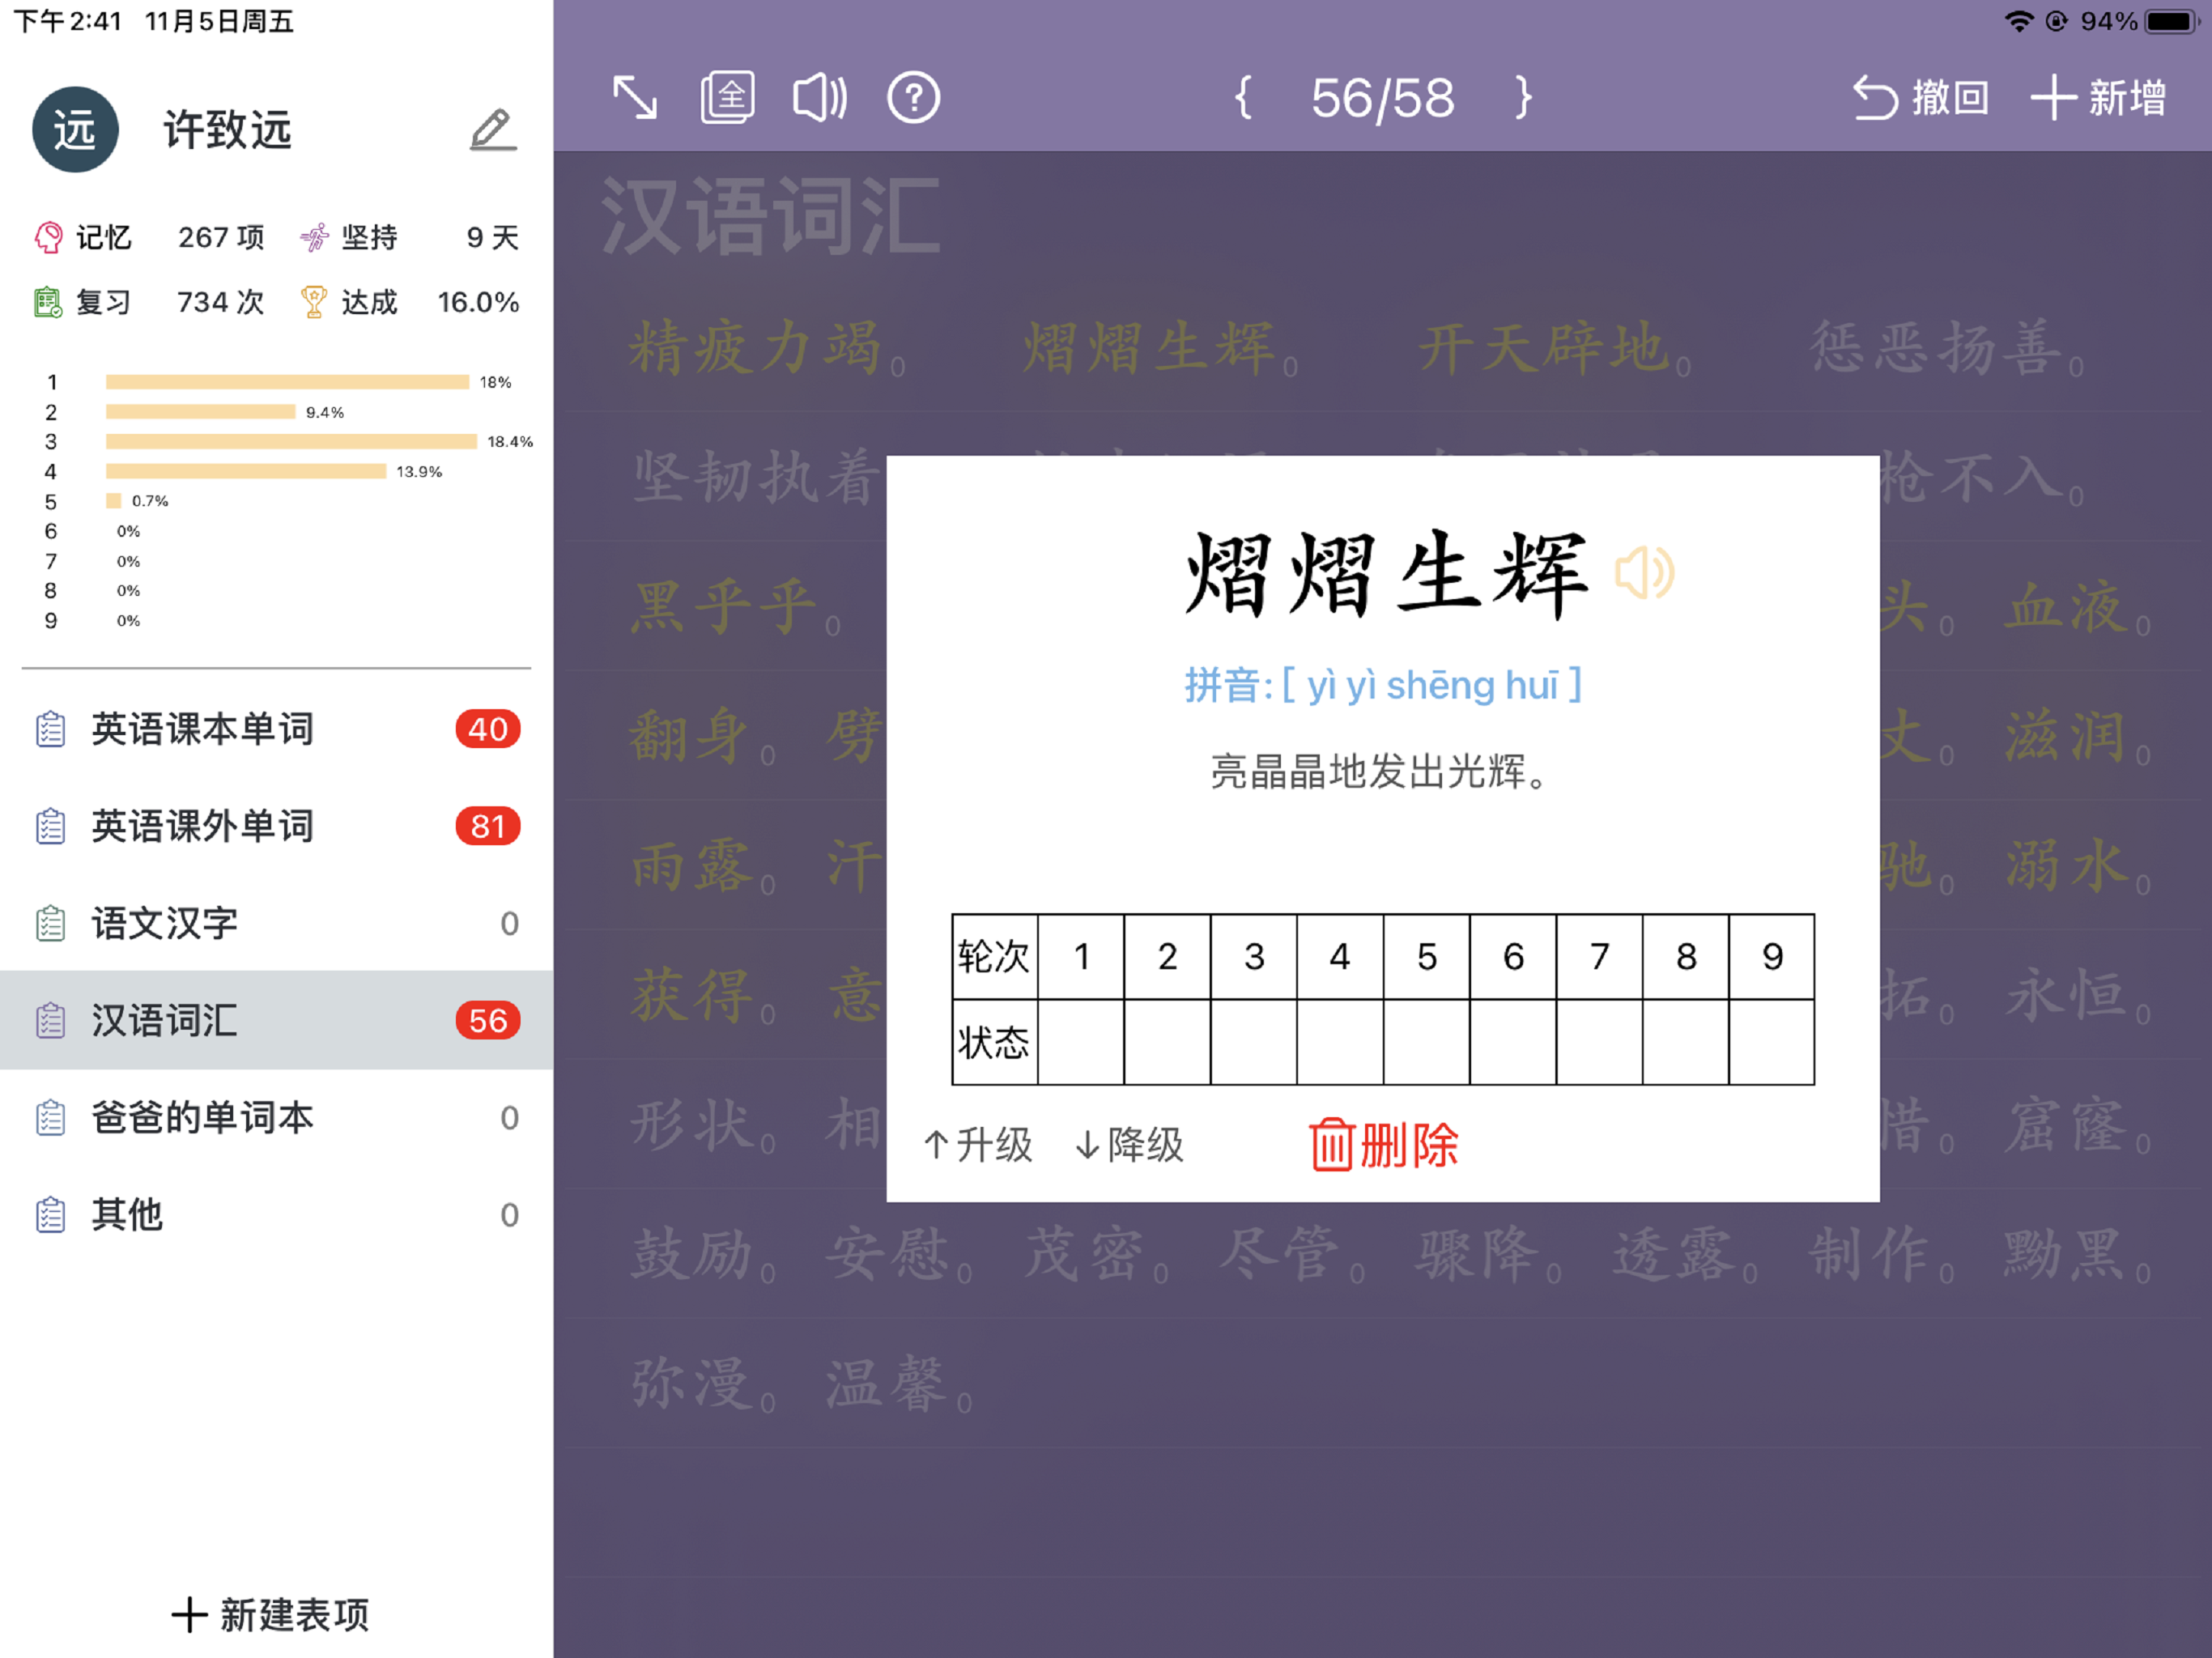The height and width of the screenshot is (1658, 2212).
Task: Tap 升级 to upgrade the word
Action: pyautogui.click(x=977, y=1145)
